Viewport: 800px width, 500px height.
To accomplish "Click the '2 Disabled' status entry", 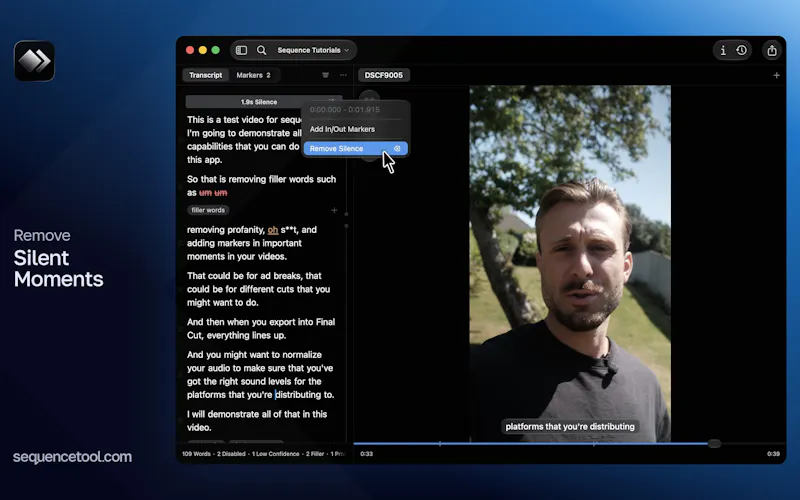I will tap(232, 454).
